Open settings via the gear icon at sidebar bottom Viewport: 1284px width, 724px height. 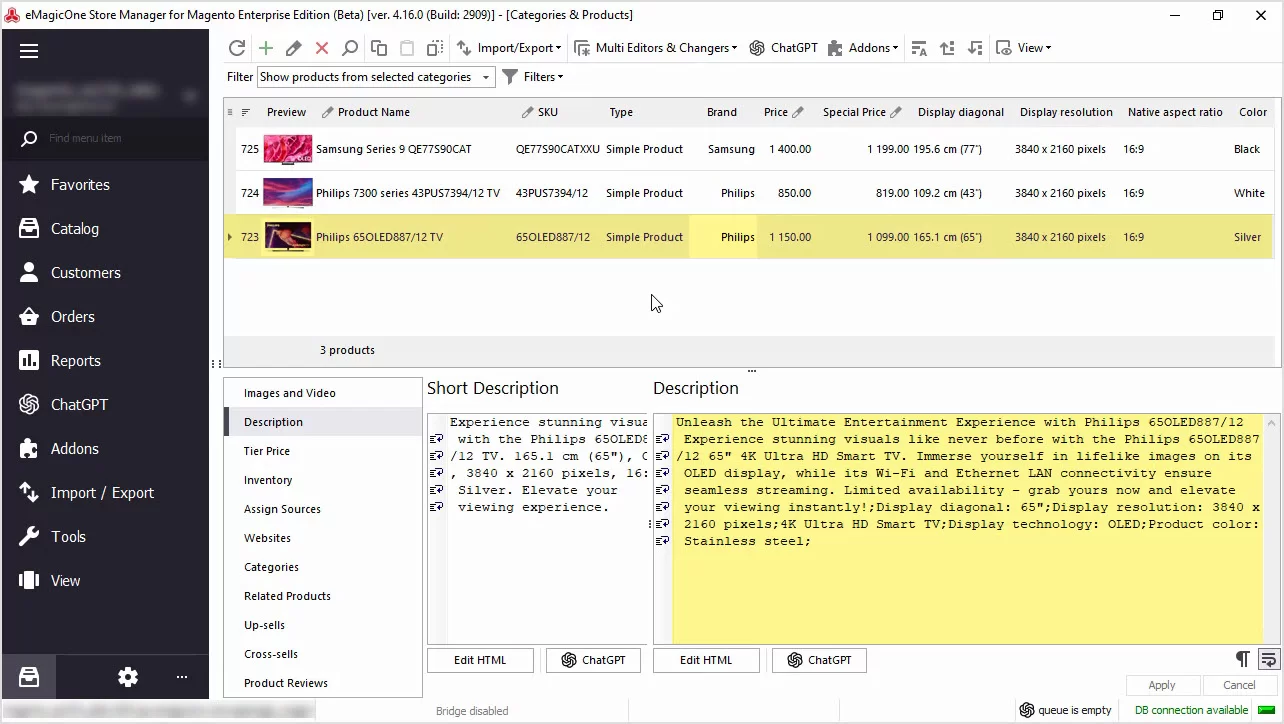pyautogui.click(x=128, y=677)
